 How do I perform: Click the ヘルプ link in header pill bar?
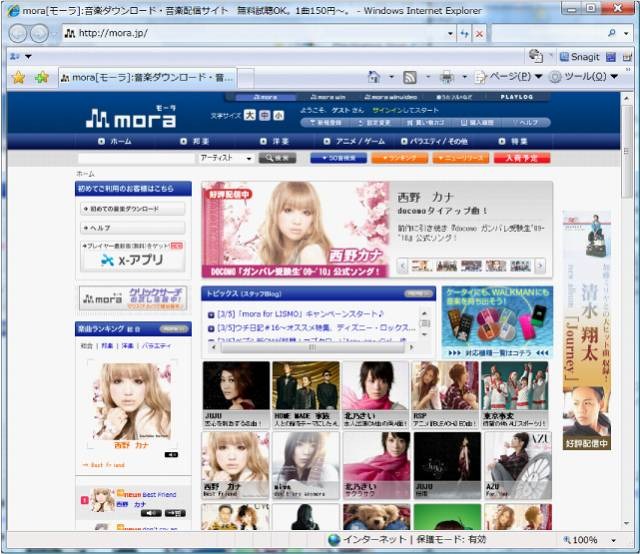[526, 122]
